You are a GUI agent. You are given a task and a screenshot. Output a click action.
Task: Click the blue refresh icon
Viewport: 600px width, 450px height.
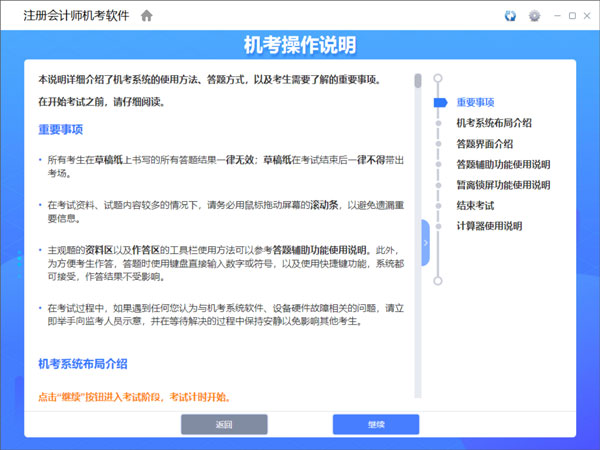[510, 16]
